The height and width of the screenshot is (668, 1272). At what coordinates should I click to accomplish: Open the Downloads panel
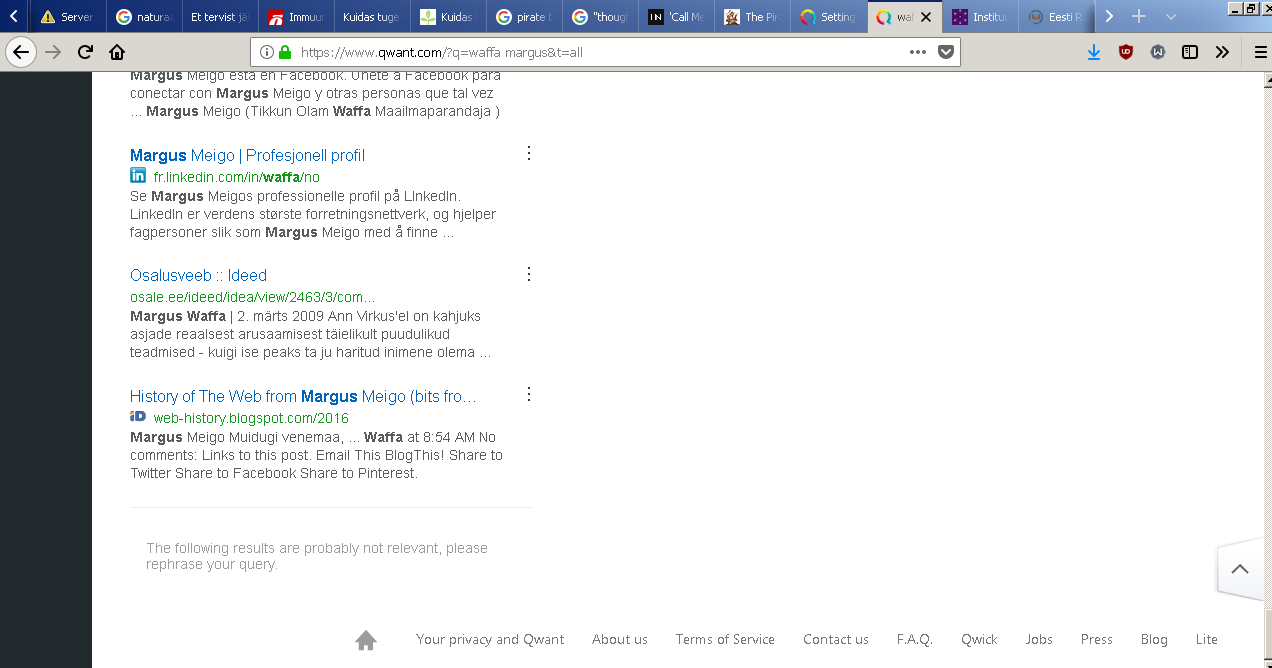(x=1094, y=52)
